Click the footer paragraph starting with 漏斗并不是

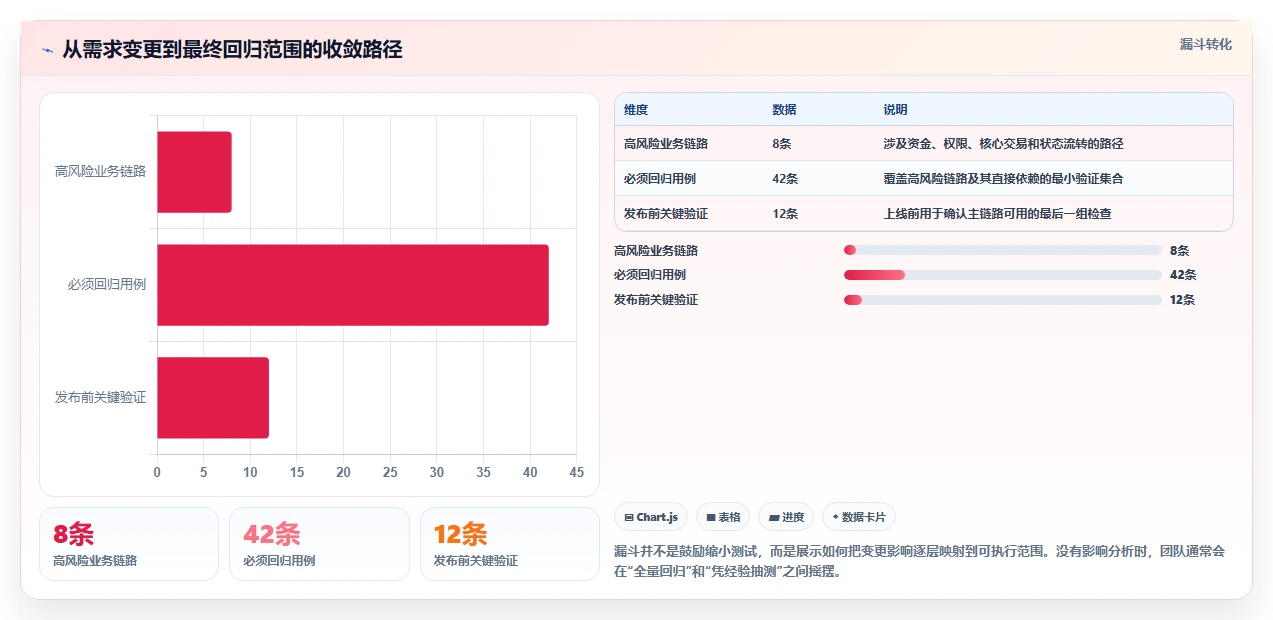(919, 561)
